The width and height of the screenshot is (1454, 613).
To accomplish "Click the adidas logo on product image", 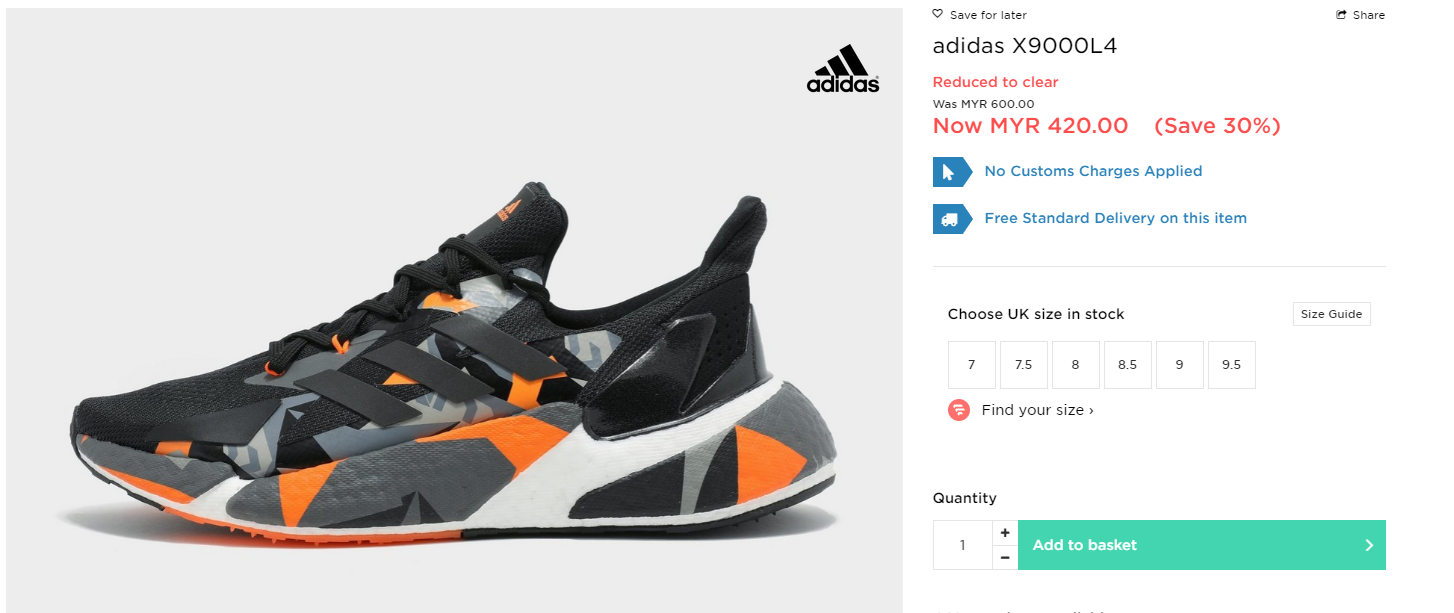I will tap(843, 70).
